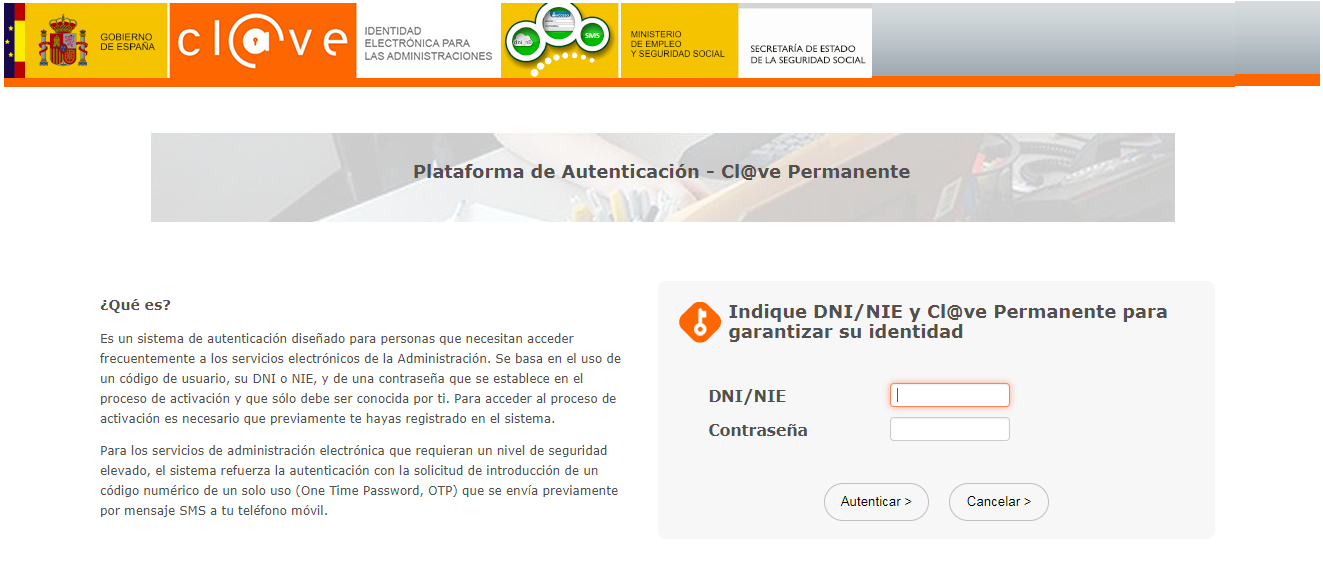Click the Autenticar button
The height and width of the screenshot is (570, 1323).
[x=876, y=502]
